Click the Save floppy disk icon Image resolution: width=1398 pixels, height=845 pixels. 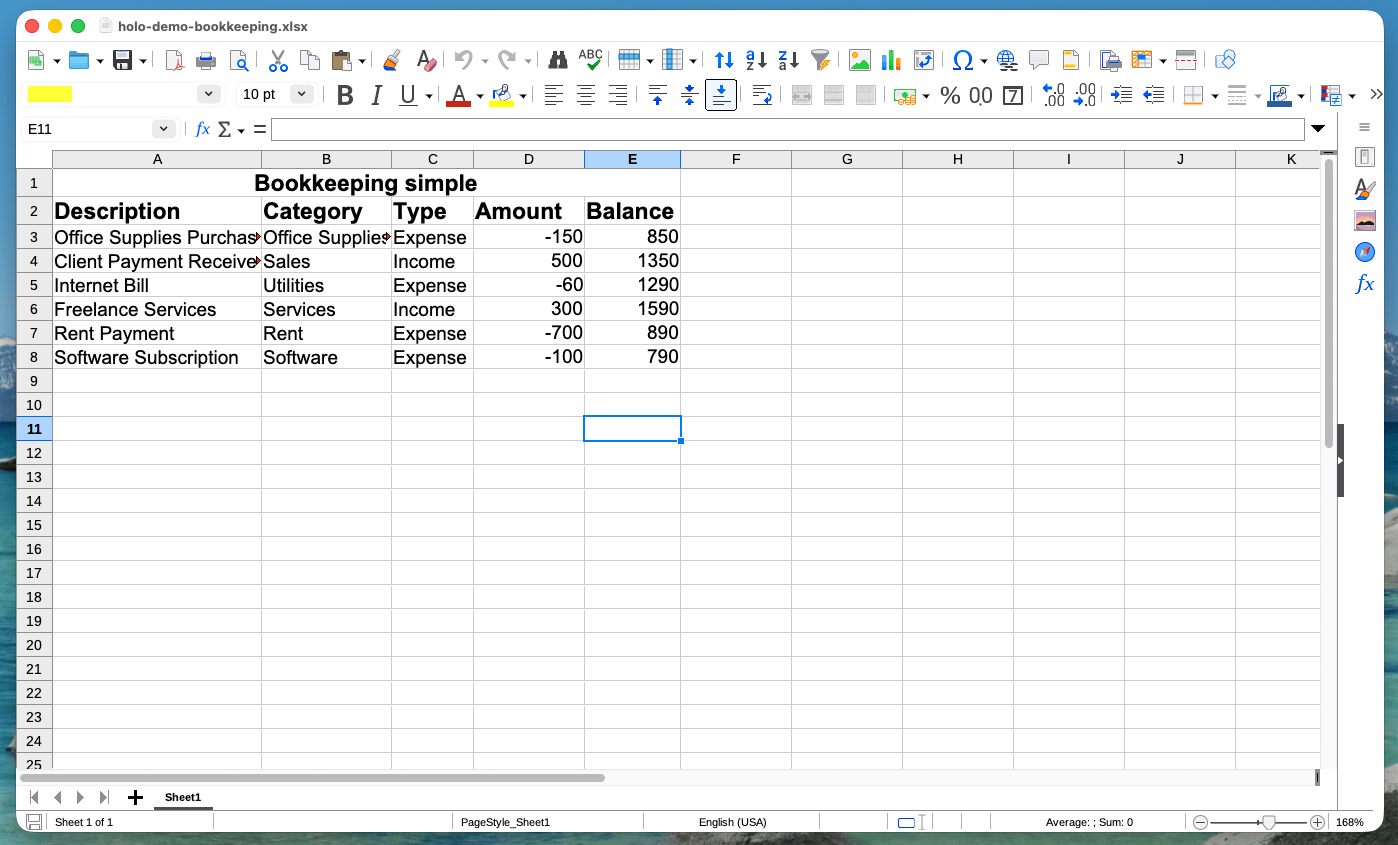click(122, 61)
